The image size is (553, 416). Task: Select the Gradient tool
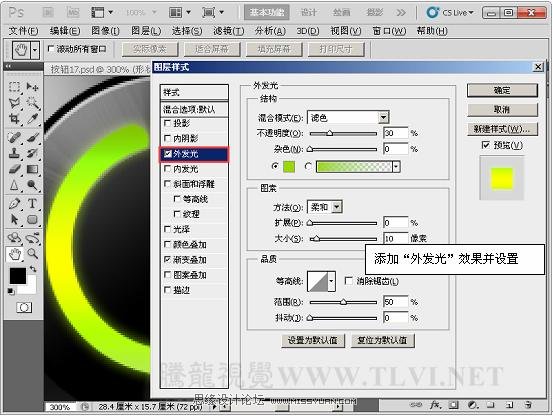(x=32, y=169)
